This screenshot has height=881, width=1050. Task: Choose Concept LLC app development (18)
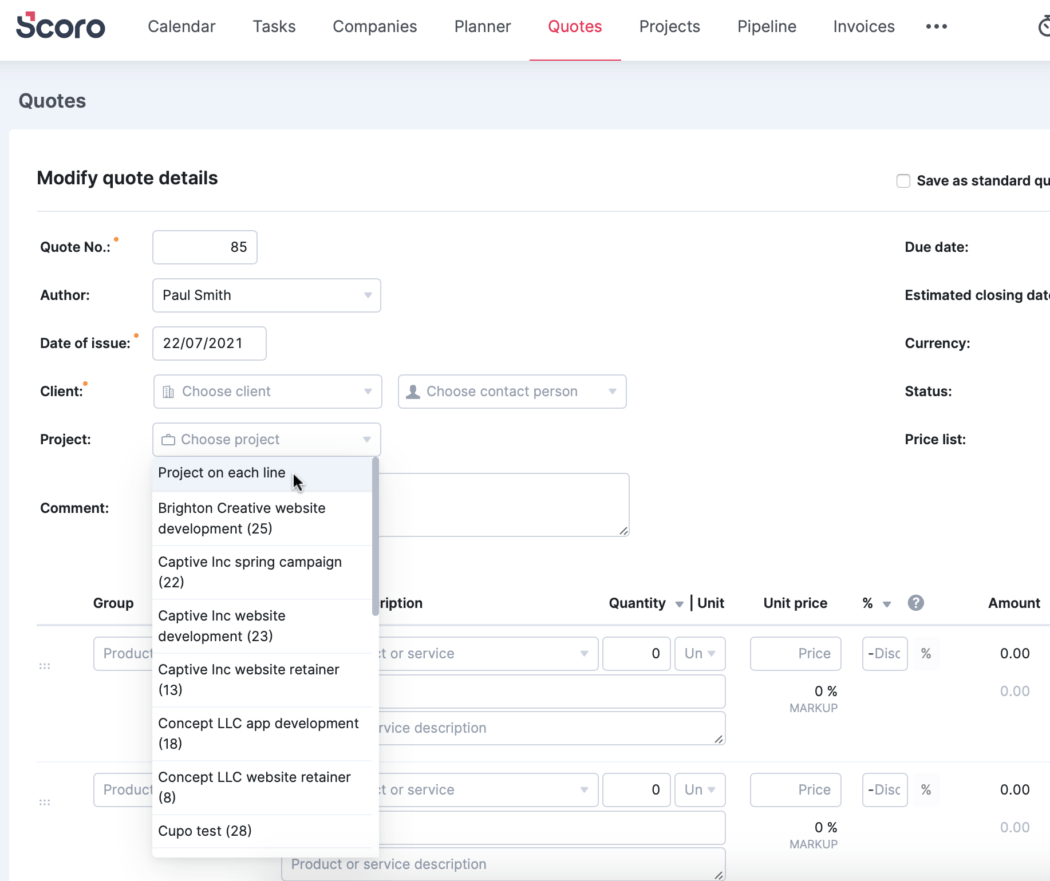pos(262,734)
